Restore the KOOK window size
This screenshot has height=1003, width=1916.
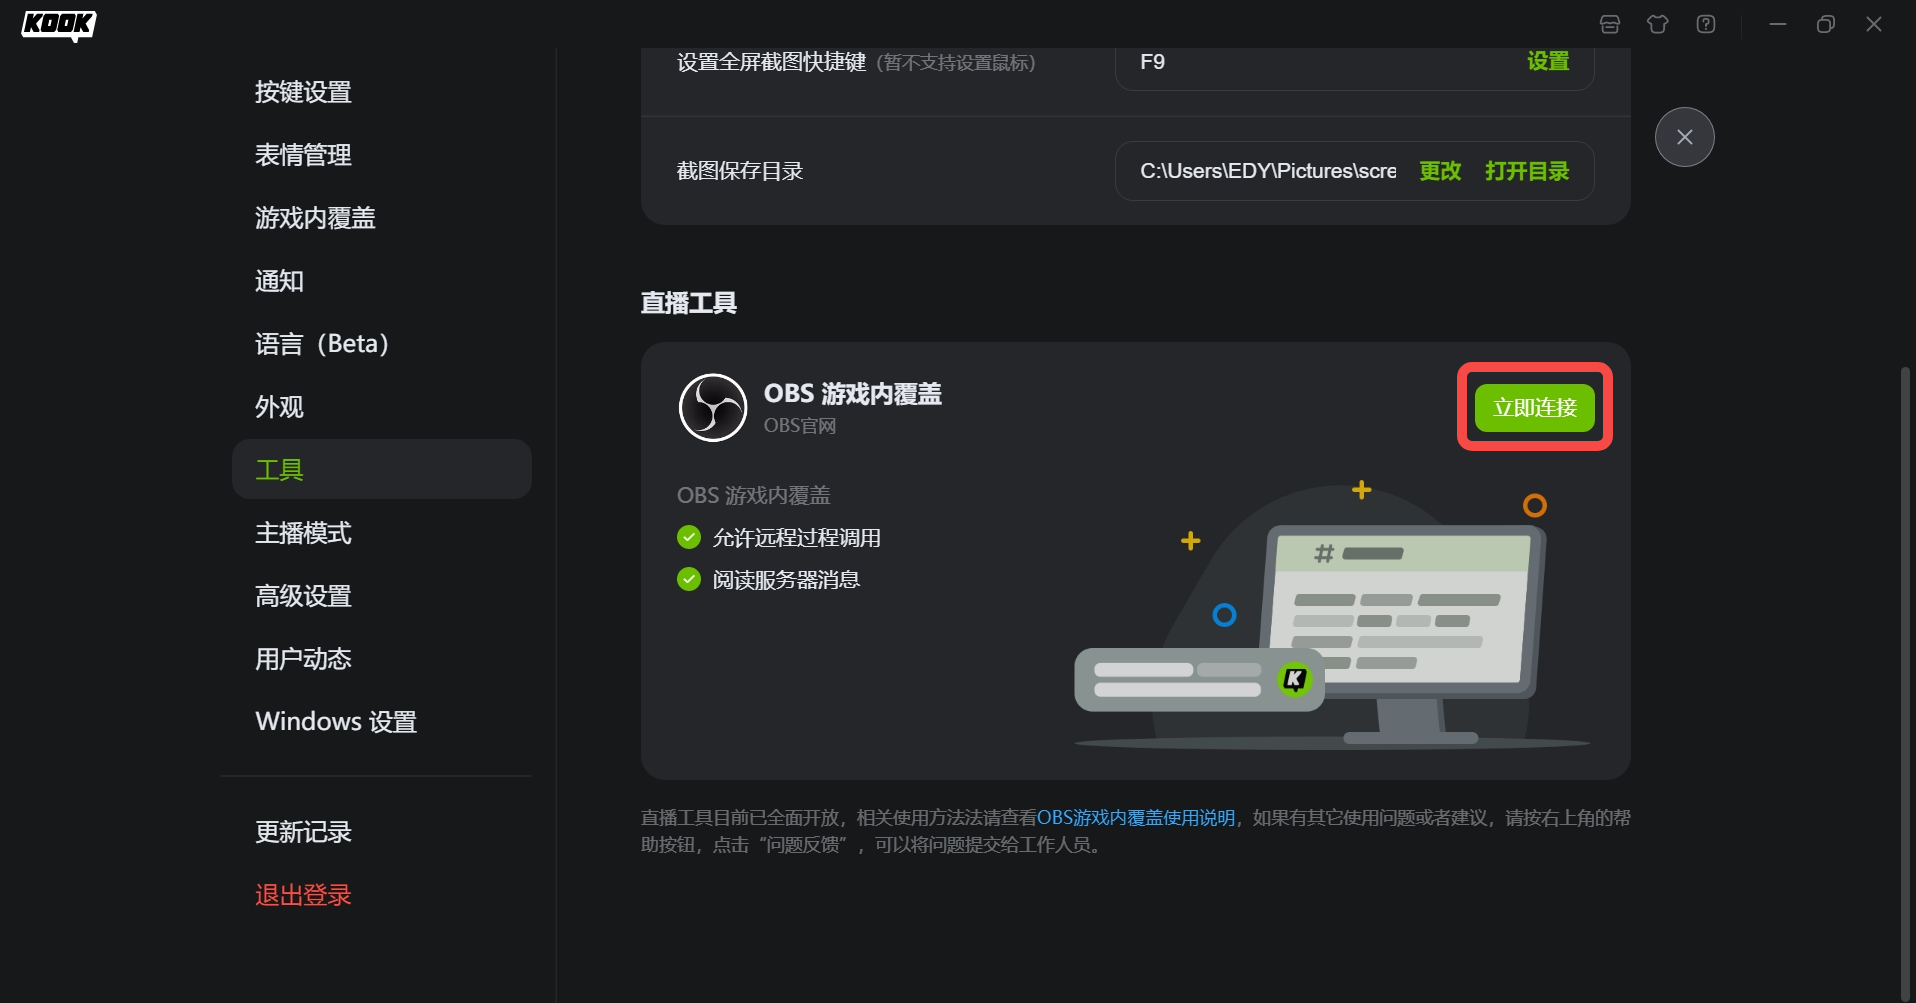[x=1826, y=24]
